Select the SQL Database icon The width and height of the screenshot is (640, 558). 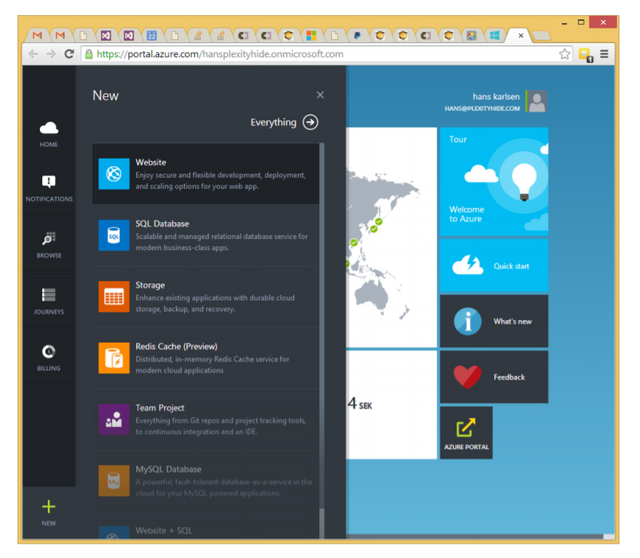pyautogui.click(x=114, y=235)
